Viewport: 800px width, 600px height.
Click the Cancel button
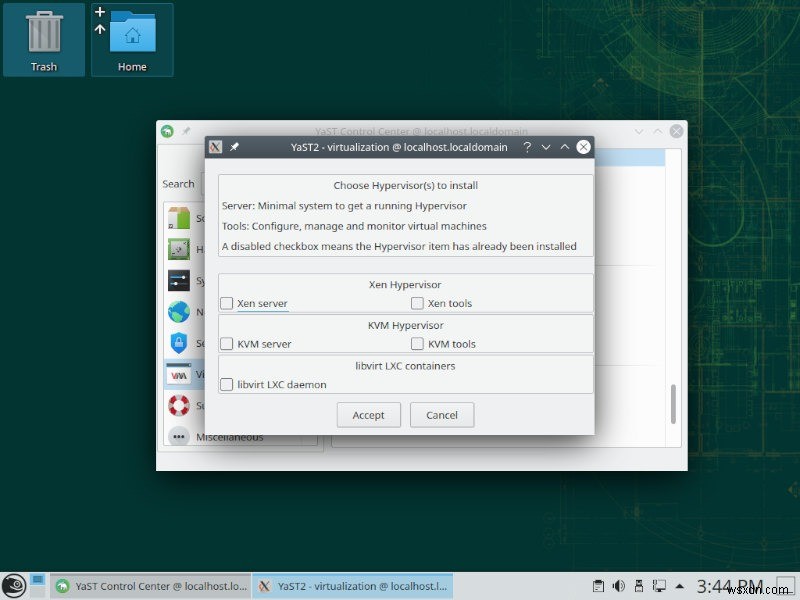pos(442,415)
